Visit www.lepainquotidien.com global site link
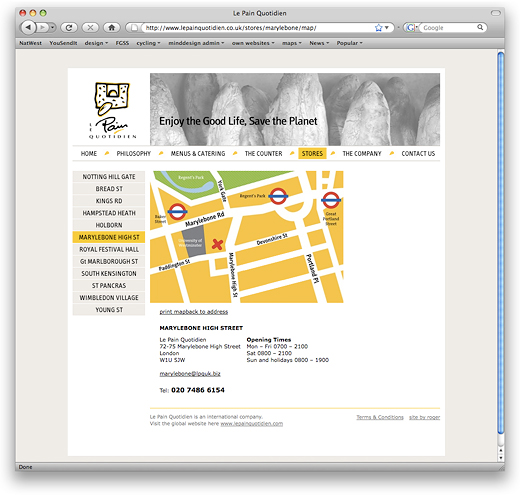This screenshot has width=520, height=495. click(x=252, y=424)
